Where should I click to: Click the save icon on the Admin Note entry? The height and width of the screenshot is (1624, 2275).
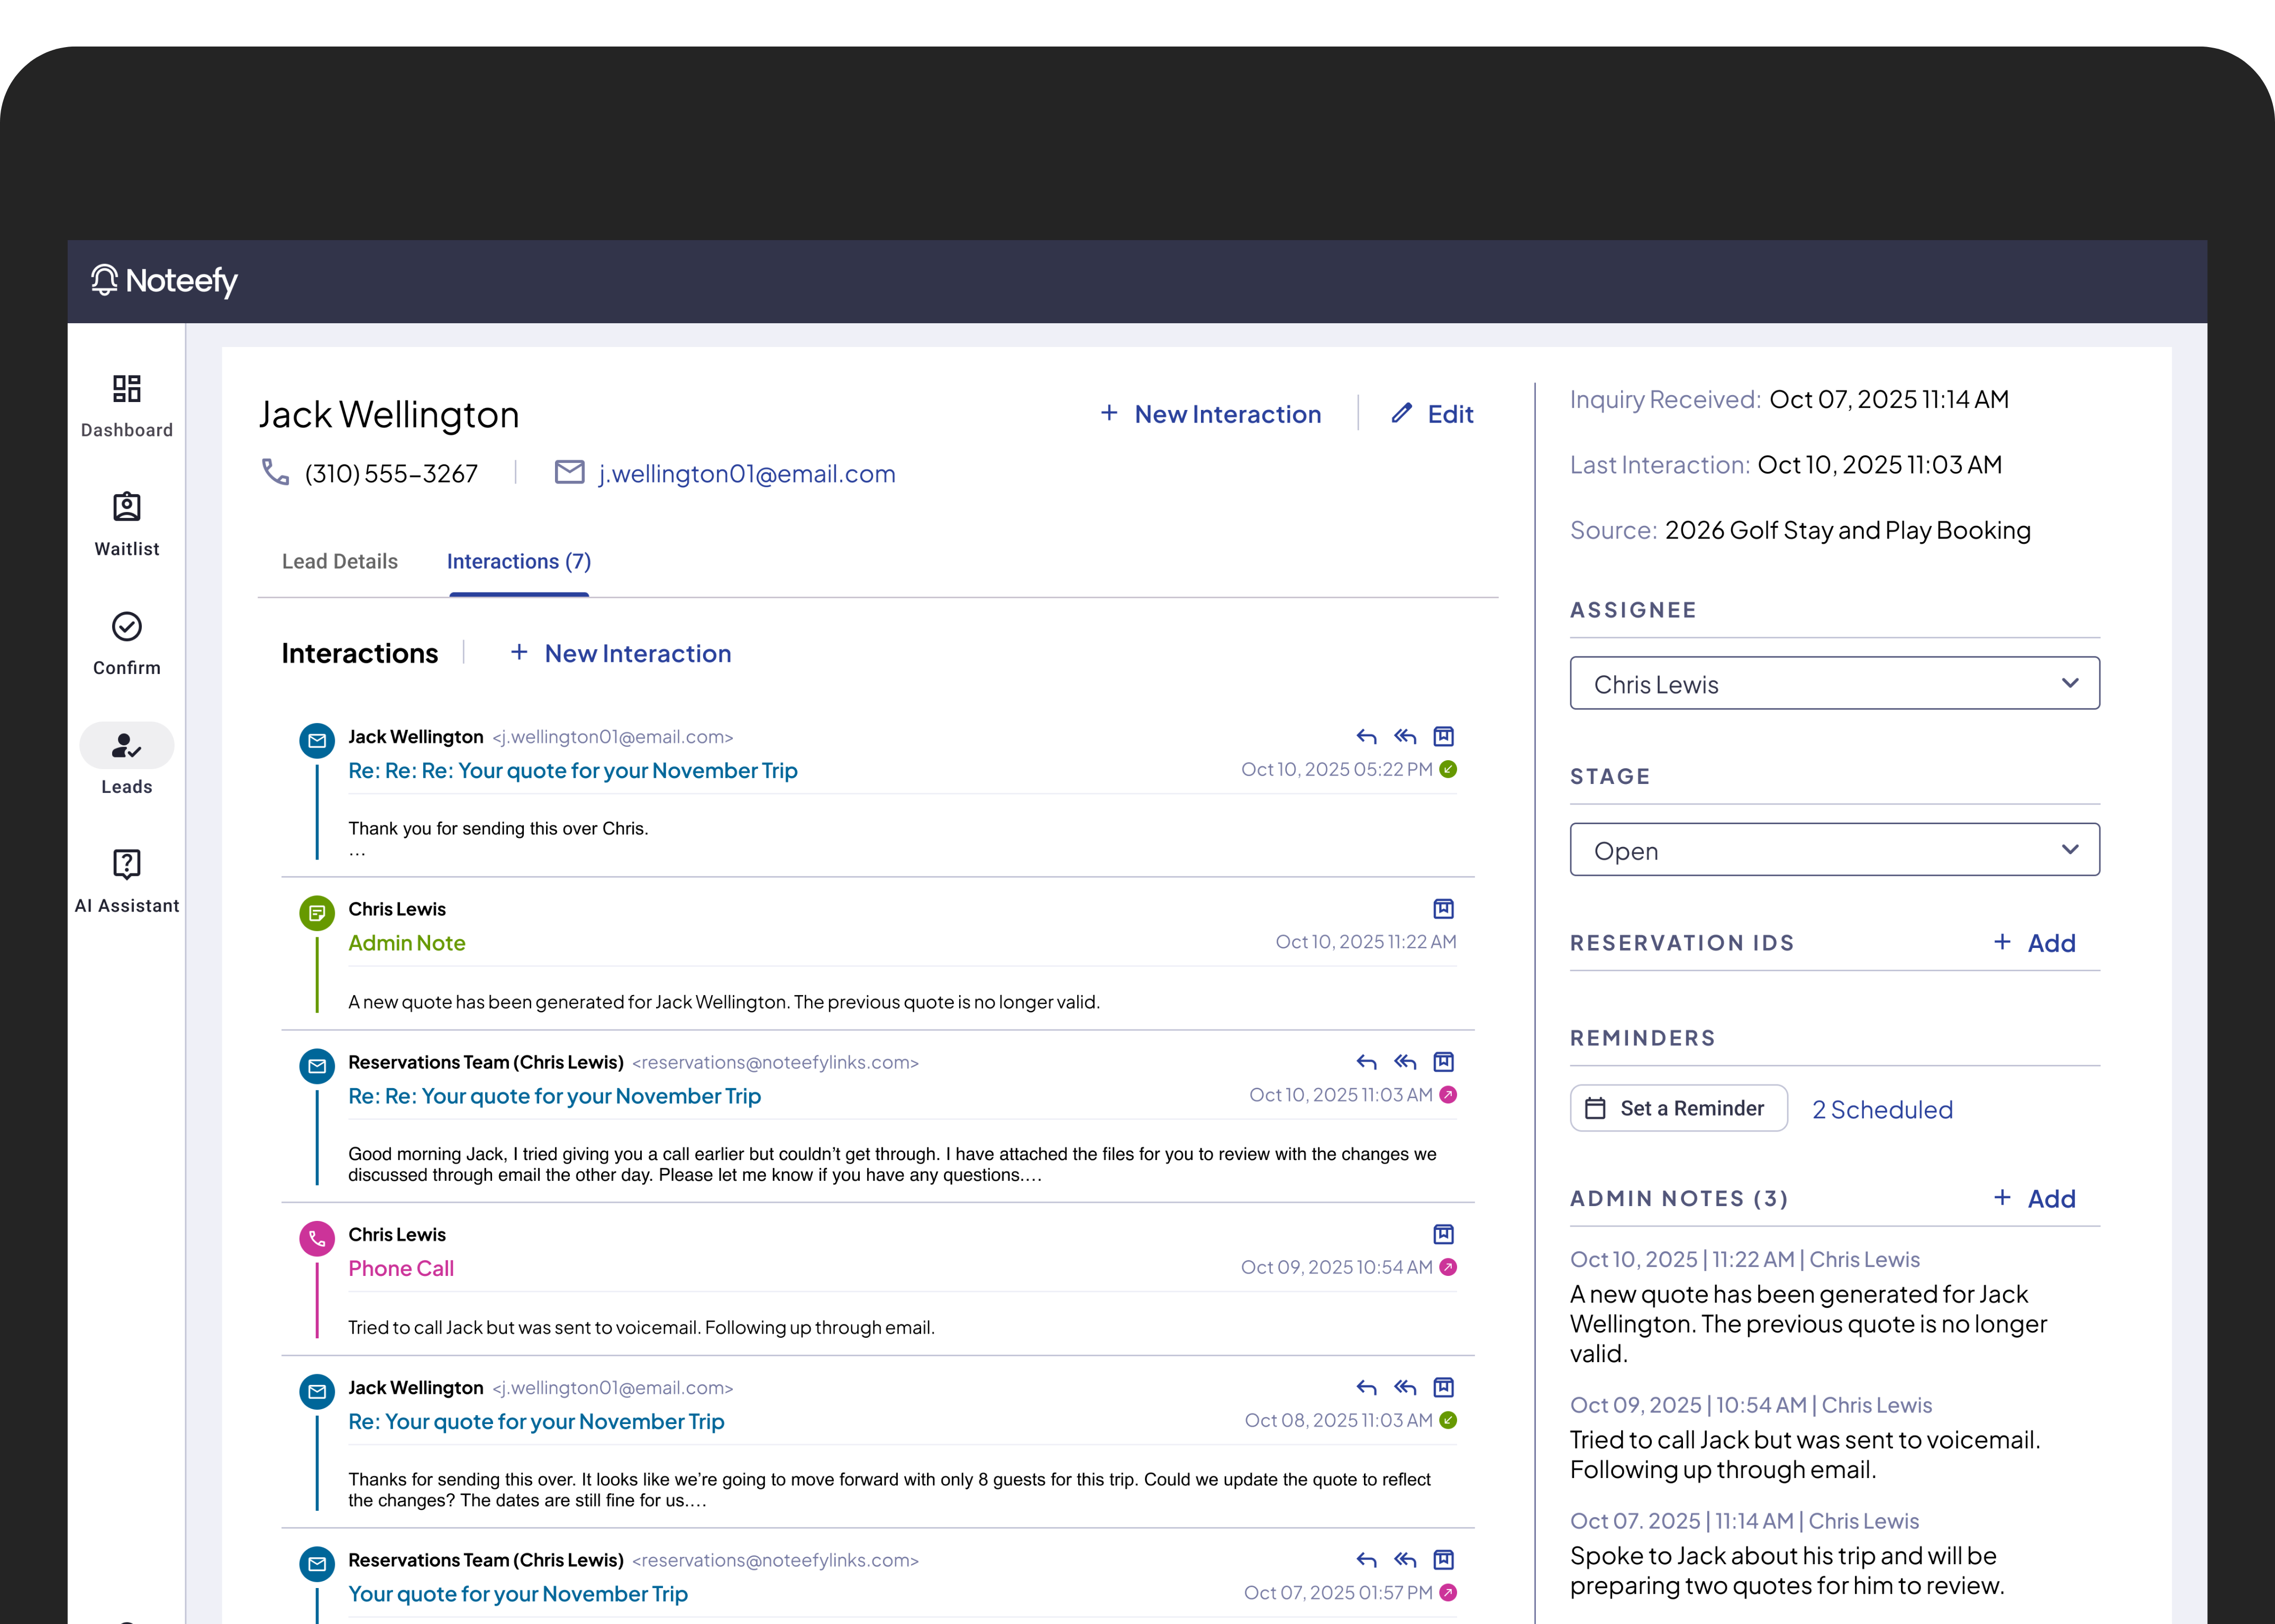coord(1443,909)
